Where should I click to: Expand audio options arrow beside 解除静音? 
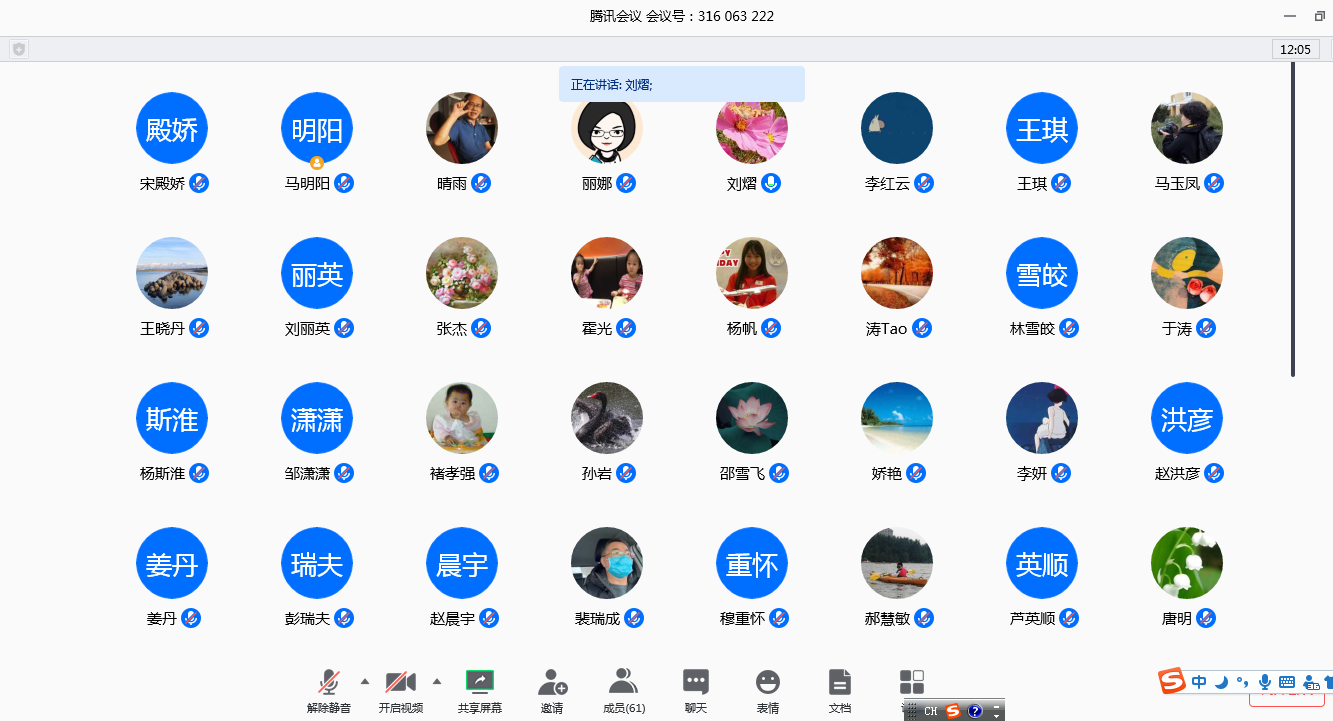[365, 681]
